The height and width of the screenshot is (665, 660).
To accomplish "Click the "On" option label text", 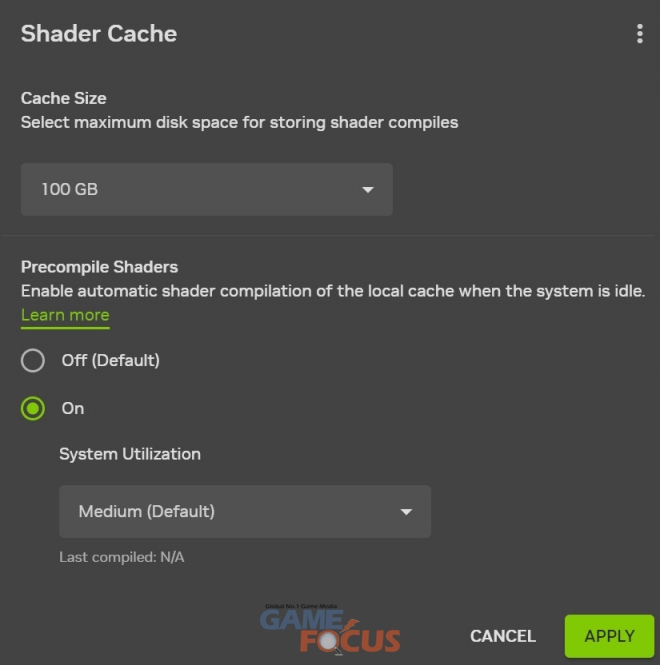I will 73,408.
